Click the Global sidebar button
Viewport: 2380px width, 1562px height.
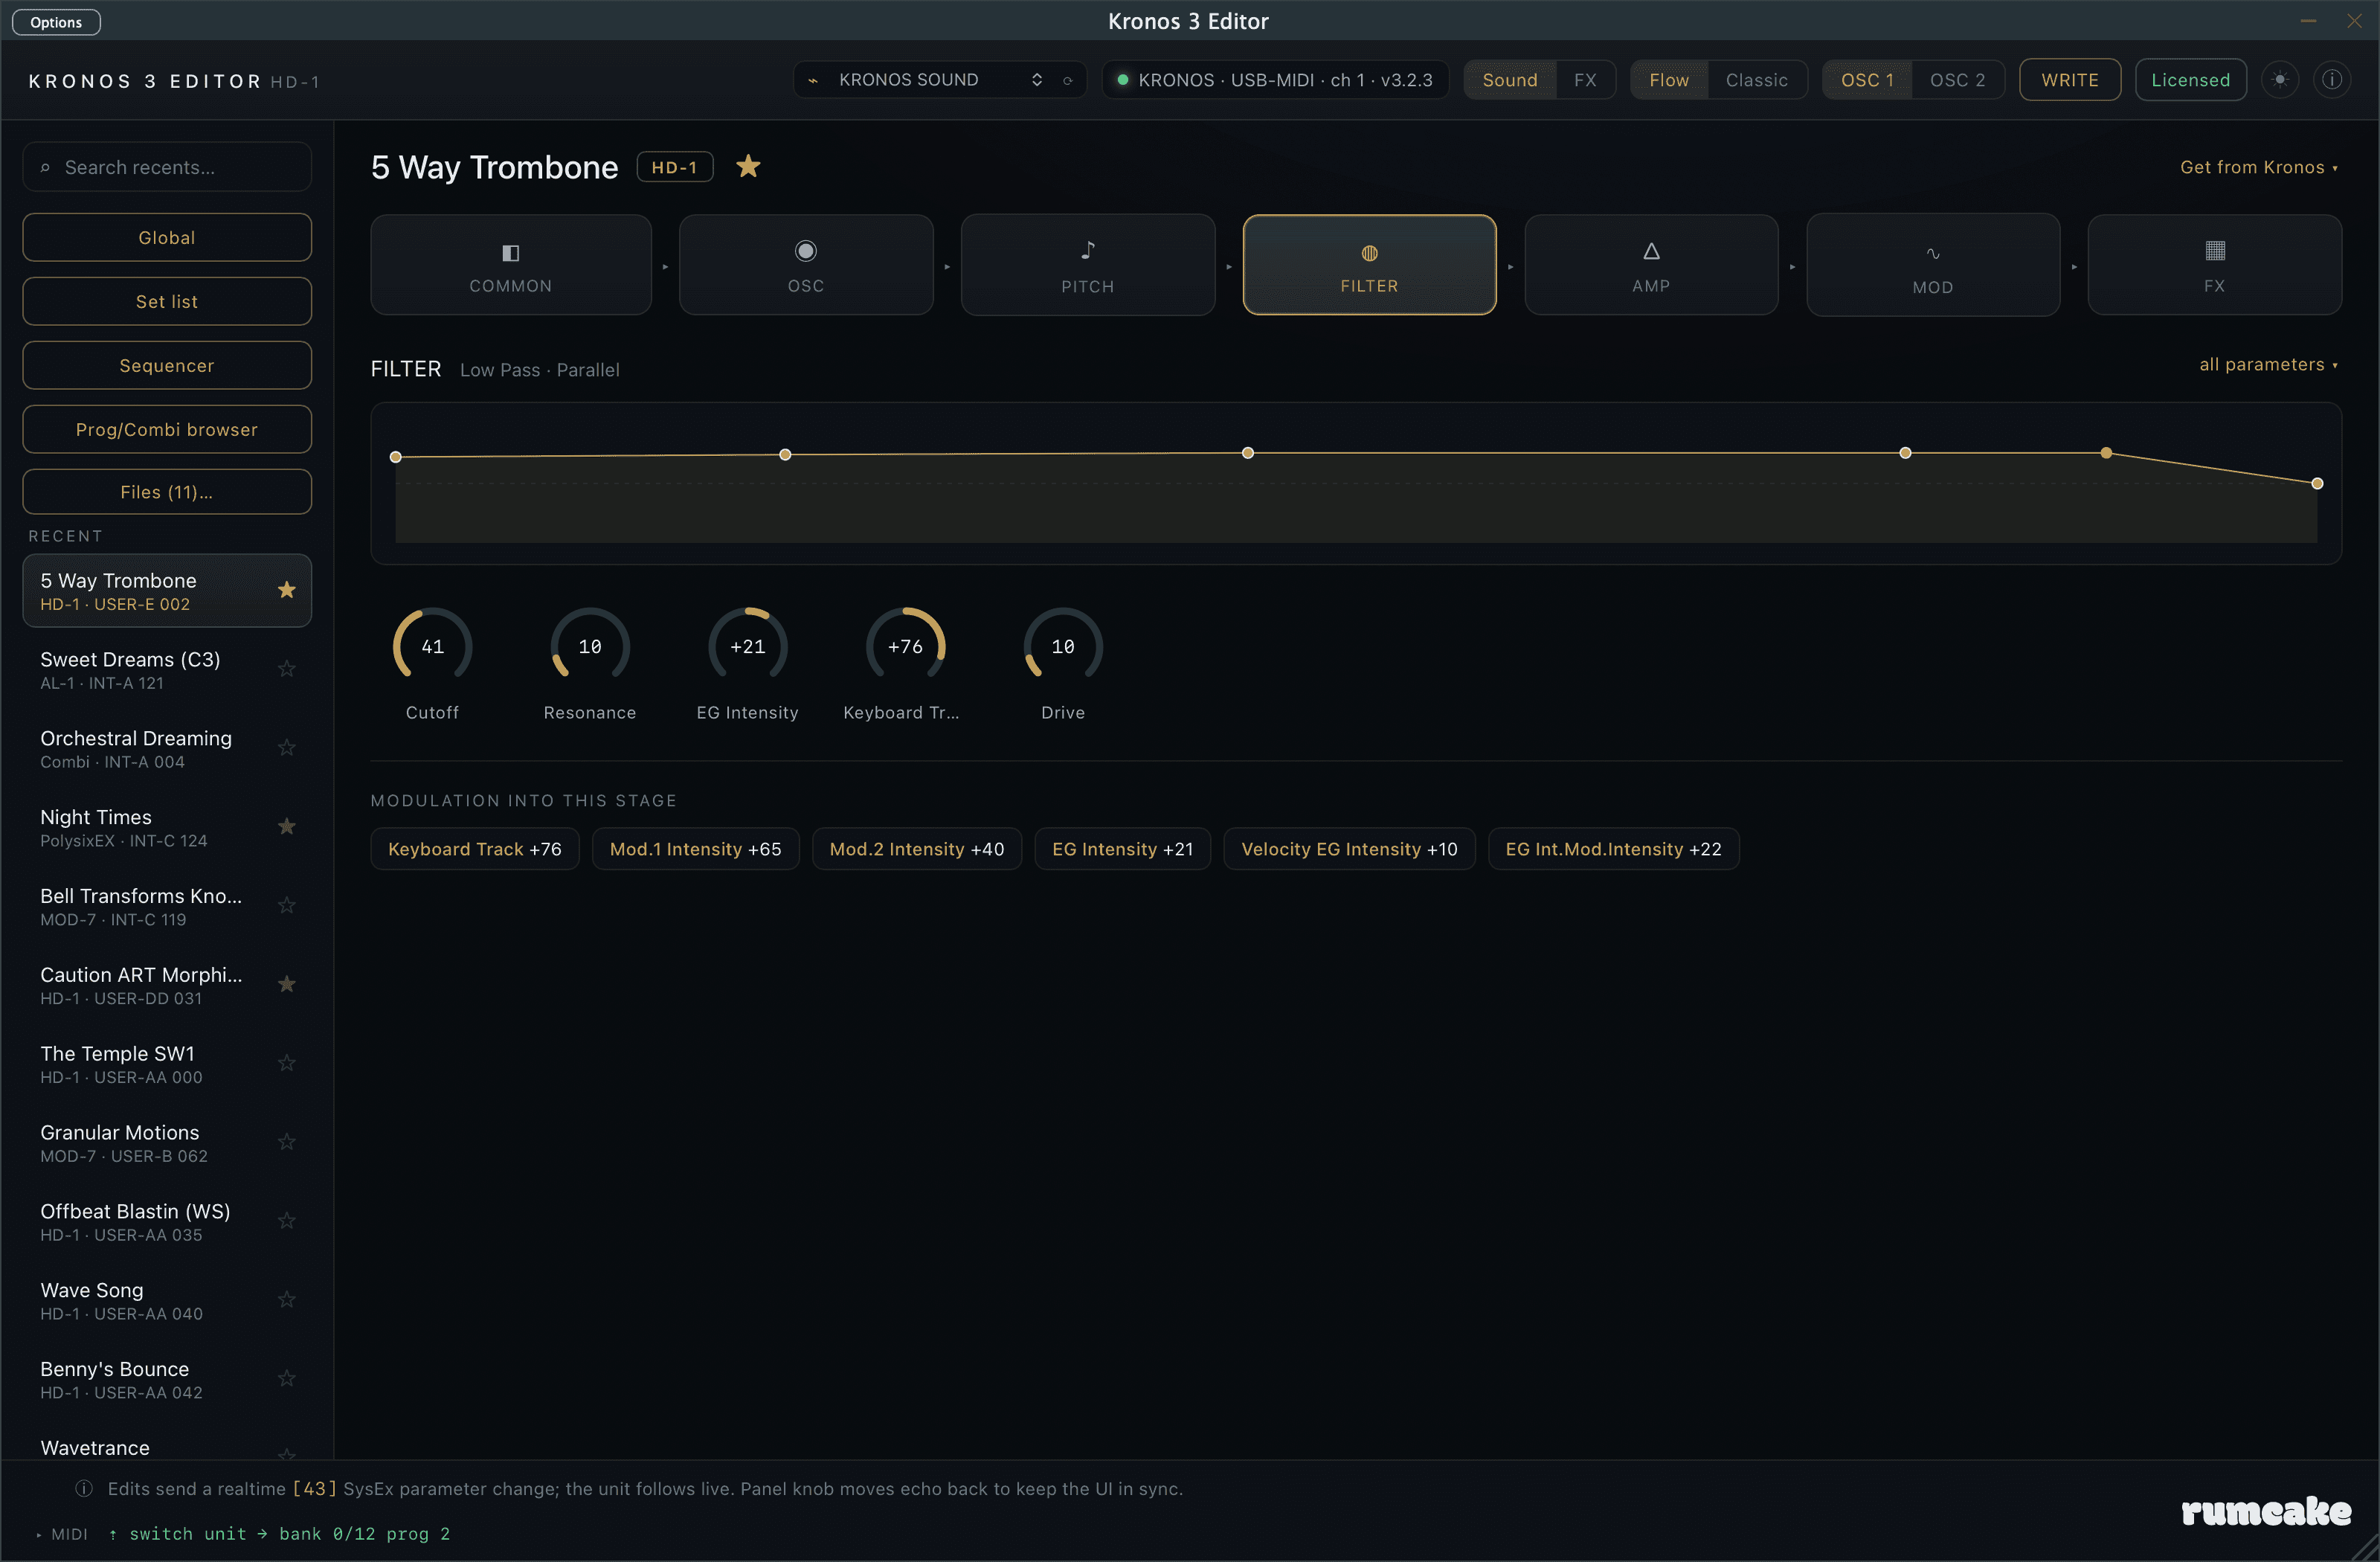click(167, 238)
